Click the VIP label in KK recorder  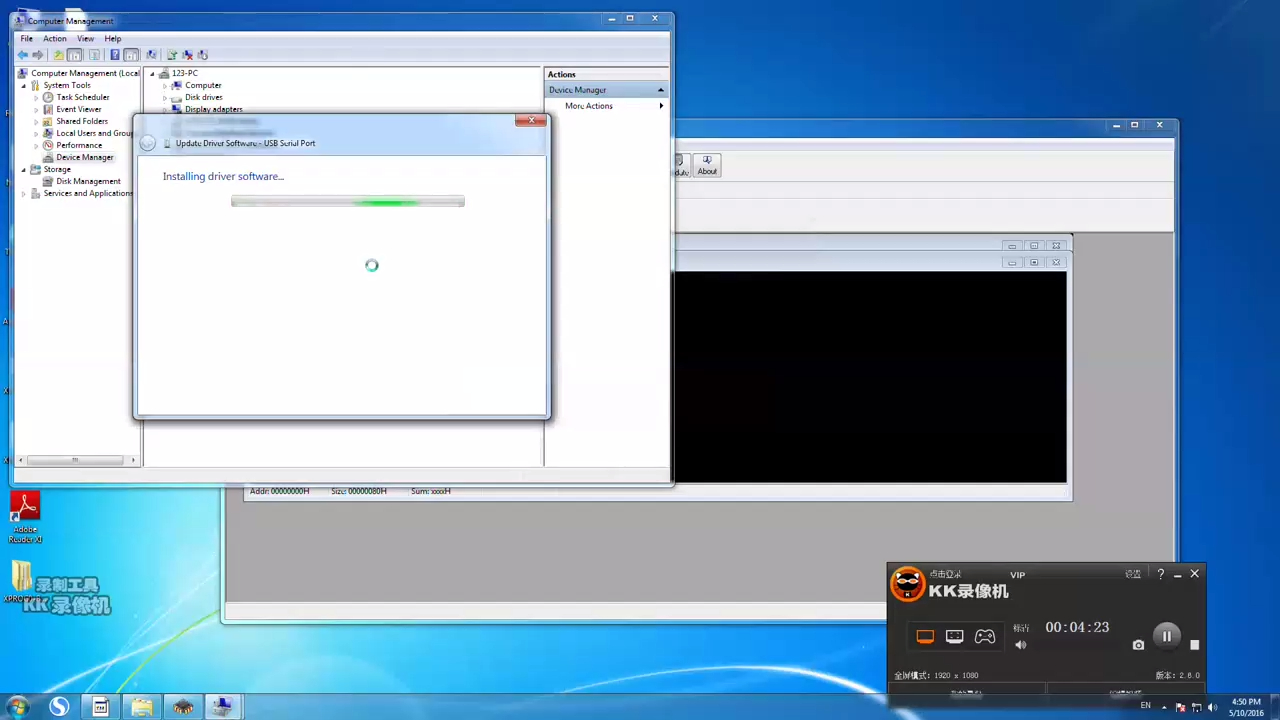(x=1018, y=575)
